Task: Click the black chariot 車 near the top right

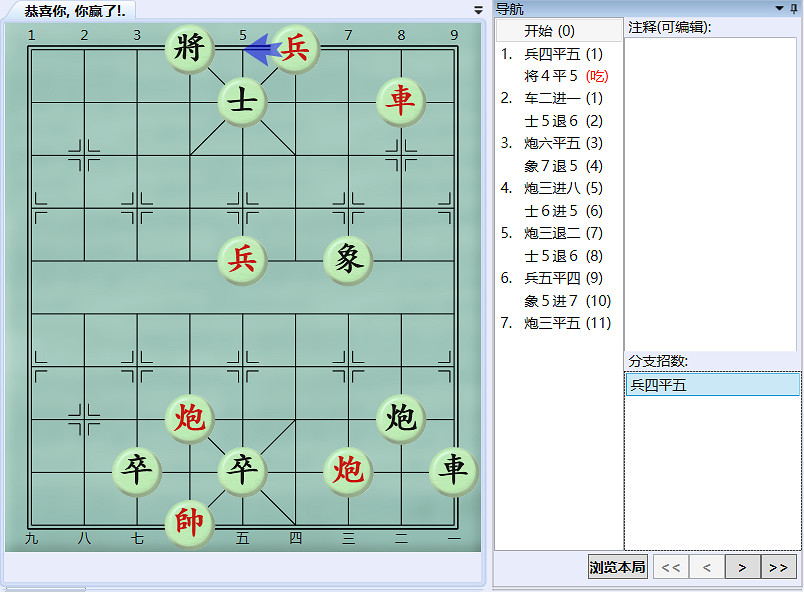Action: tap(400, 99)
